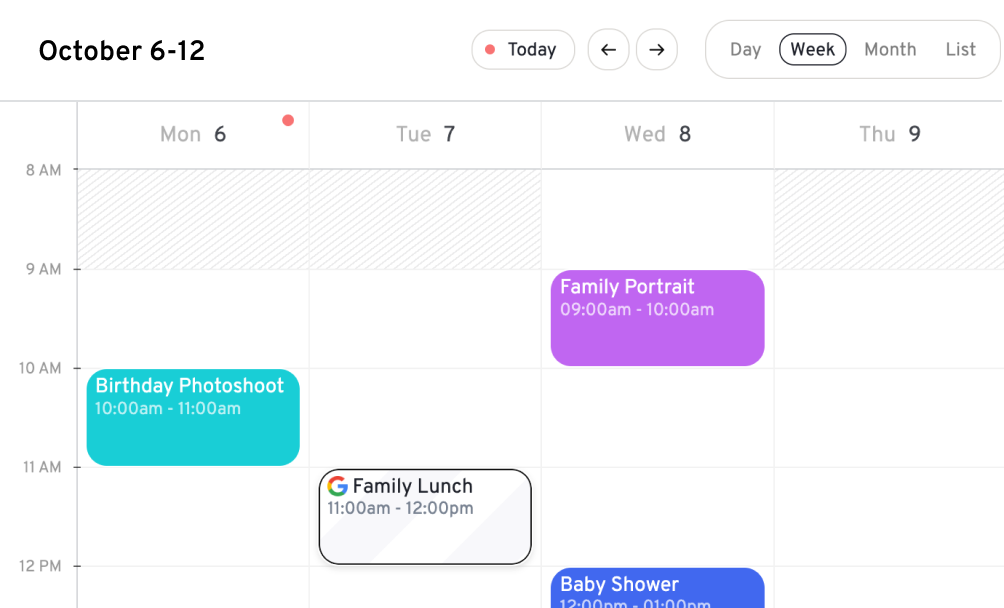This screenshot has height=608, width=1004.
Task: Click the Thu 9 column header
Action: [889, 134]
